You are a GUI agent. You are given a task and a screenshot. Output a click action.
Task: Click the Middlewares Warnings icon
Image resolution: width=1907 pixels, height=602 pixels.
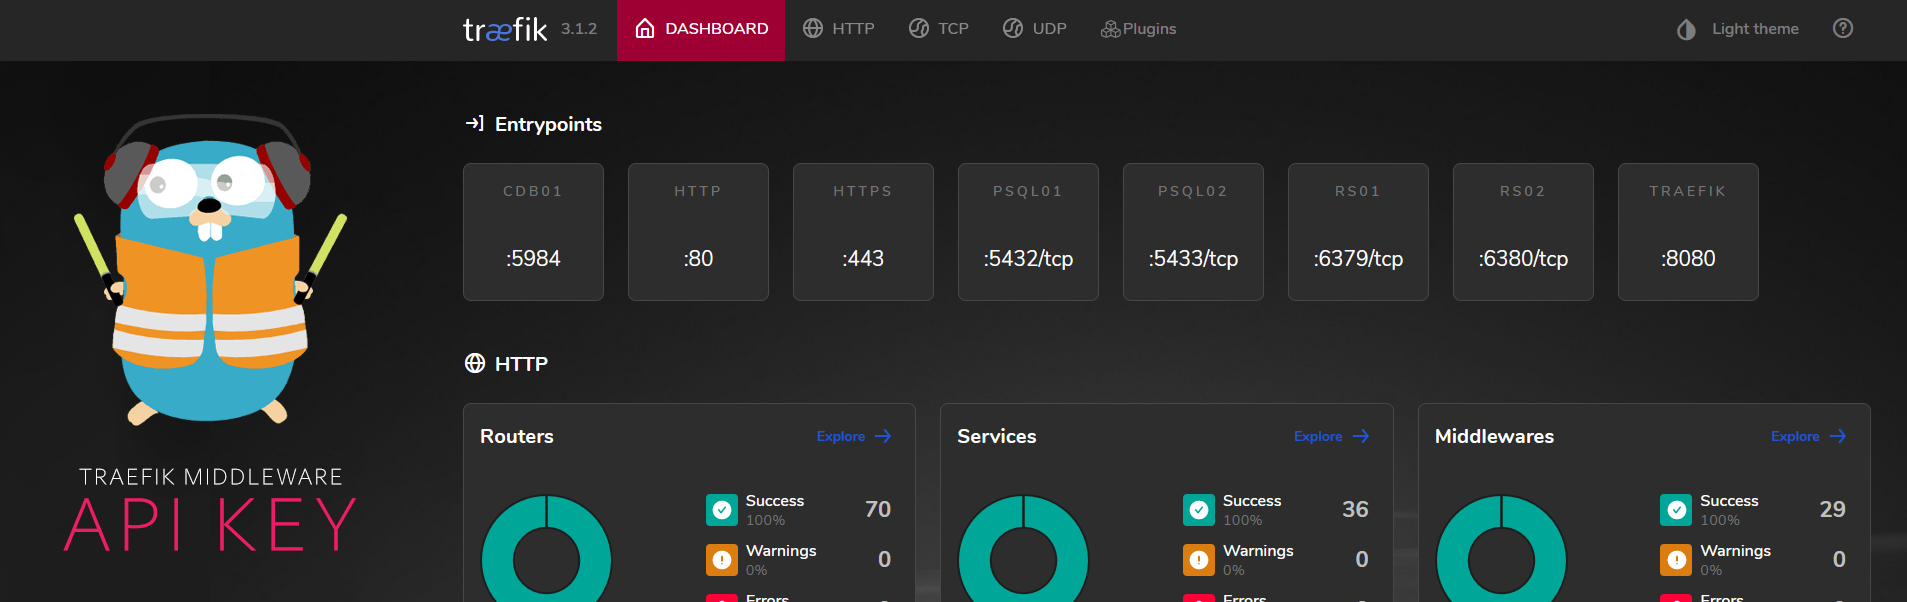coord(1676,560)
